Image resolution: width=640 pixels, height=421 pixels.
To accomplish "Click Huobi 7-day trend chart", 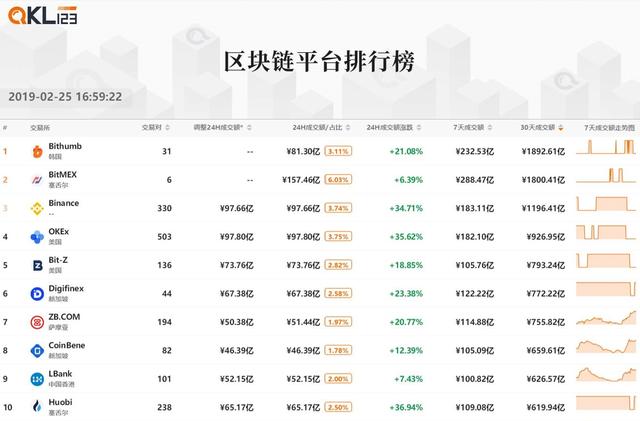I will (x=606, y=403).
